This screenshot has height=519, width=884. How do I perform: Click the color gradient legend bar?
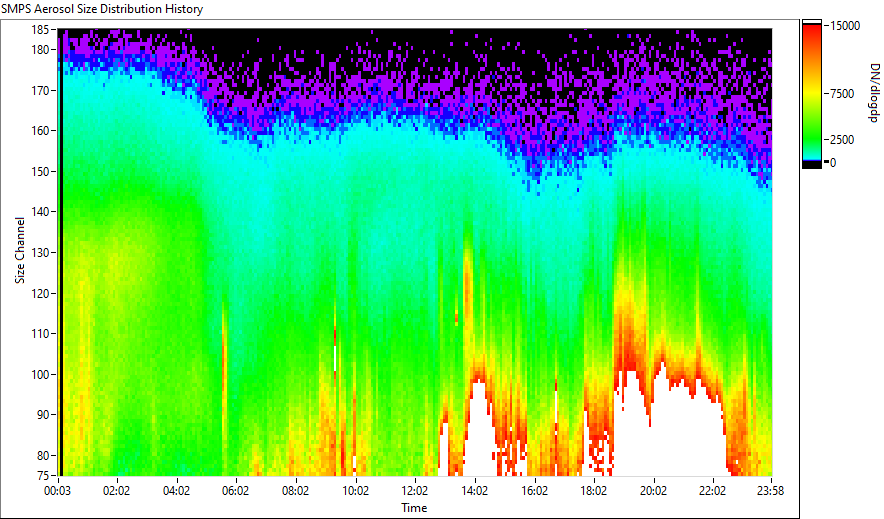812,94
